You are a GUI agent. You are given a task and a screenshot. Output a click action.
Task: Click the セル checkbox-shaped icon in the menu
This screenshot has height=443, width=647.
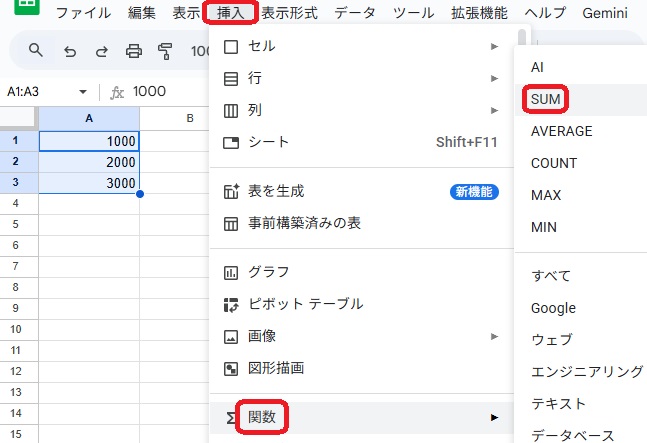coord(231,47)
